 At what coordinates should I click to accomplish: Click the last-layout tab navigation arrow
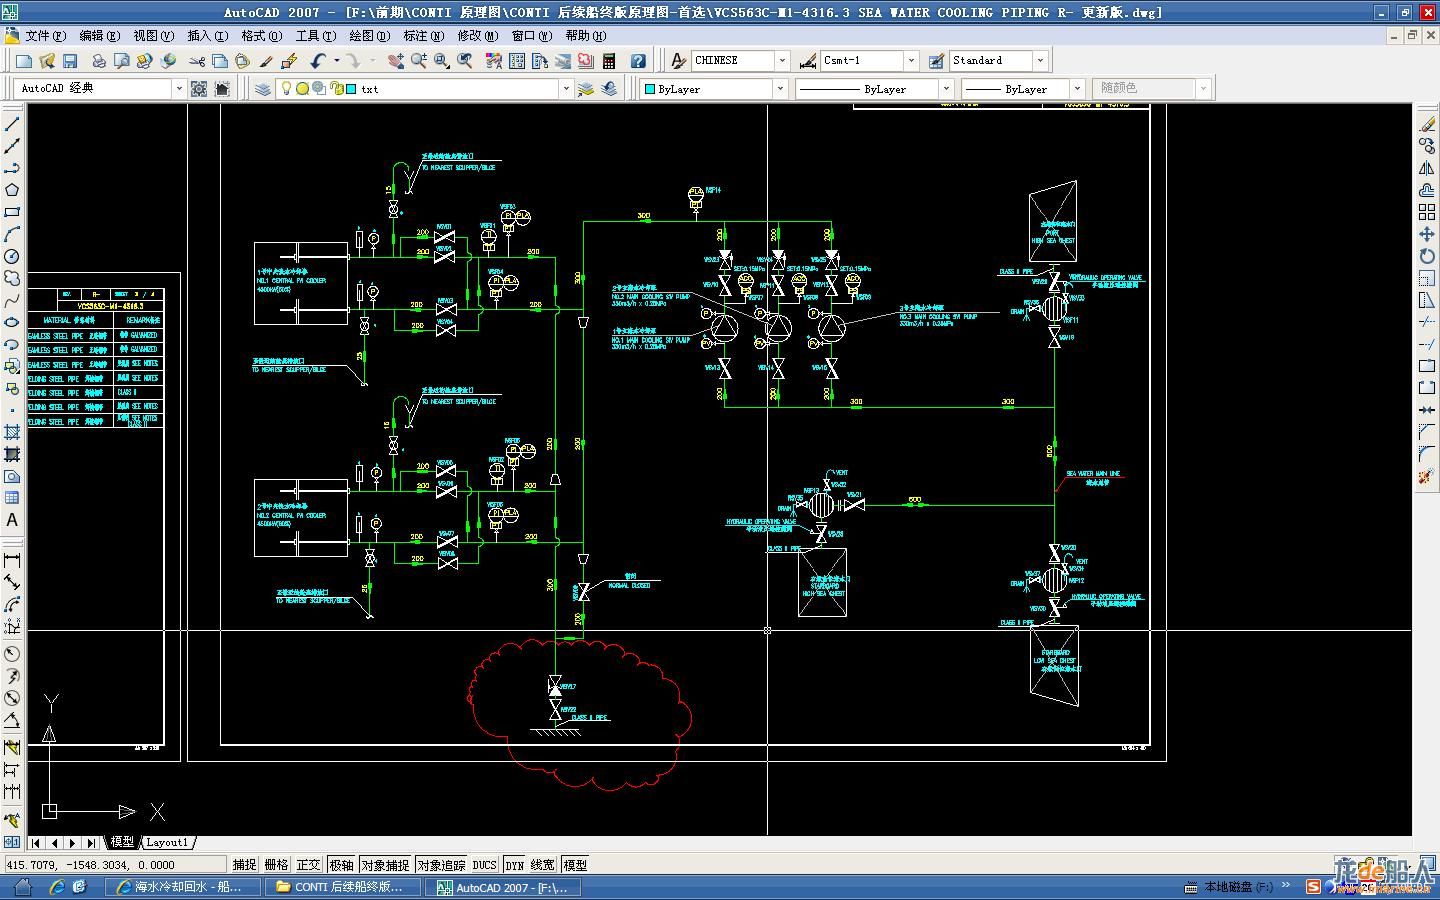tap(91, 843)
